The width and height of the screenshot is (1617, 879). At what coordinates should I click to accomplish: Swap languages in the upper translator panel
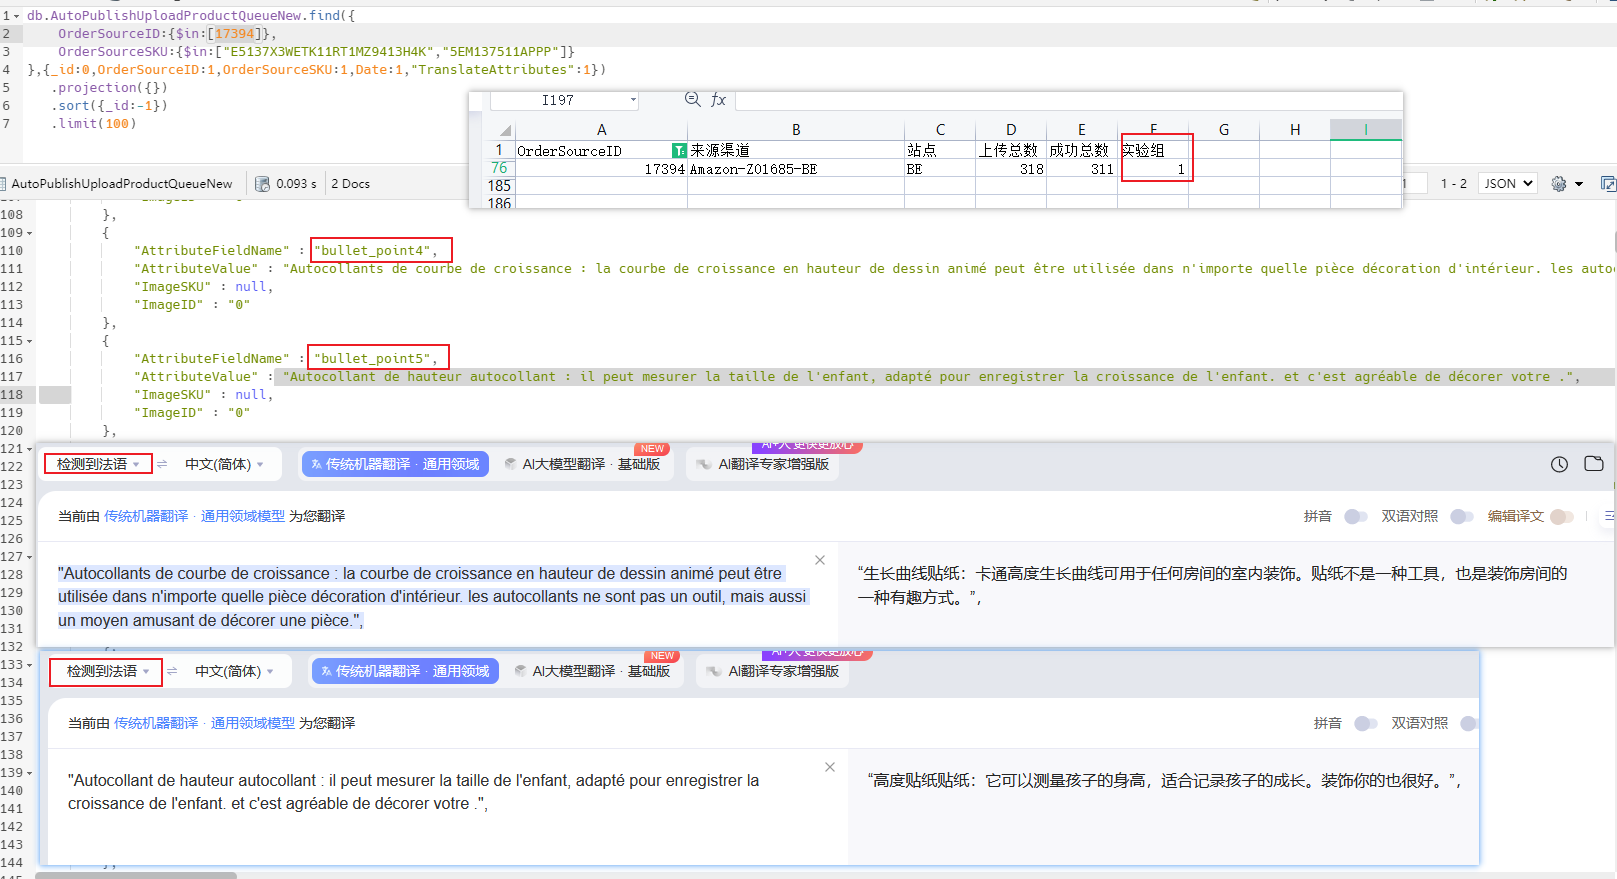coord(162,464)
